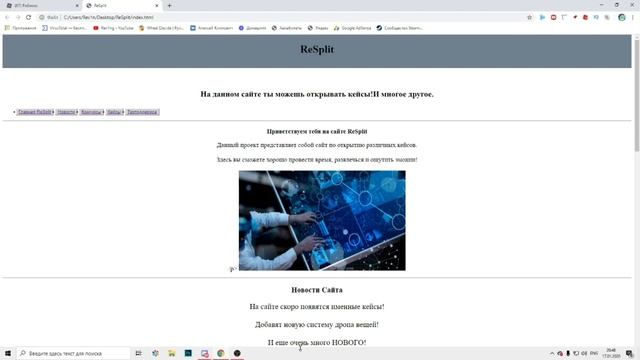
Task: Open the Контакты nav link
Action: (x=91, y=112)
